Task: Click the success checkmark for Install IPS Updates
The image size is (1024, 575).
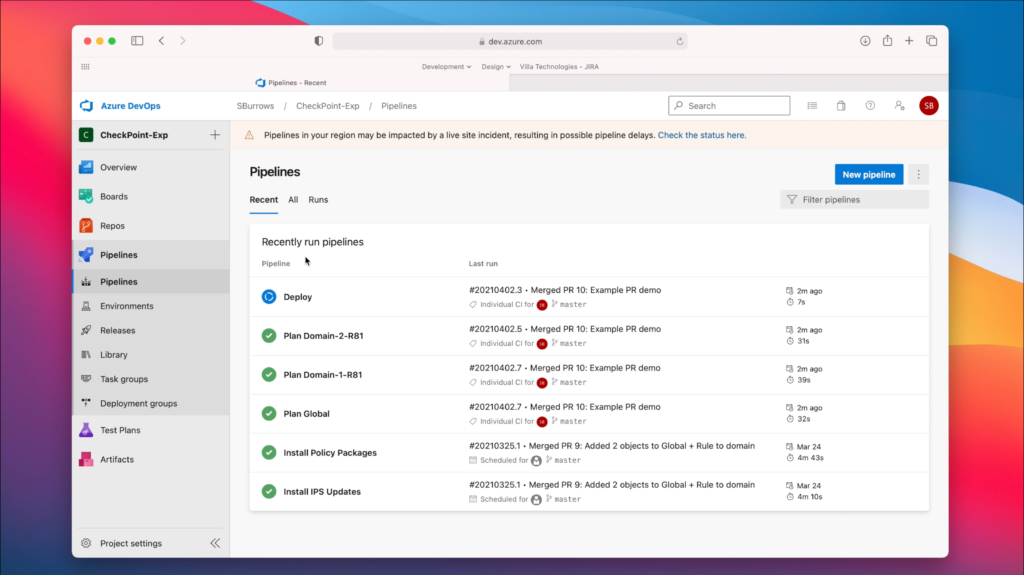Action: 269,491
